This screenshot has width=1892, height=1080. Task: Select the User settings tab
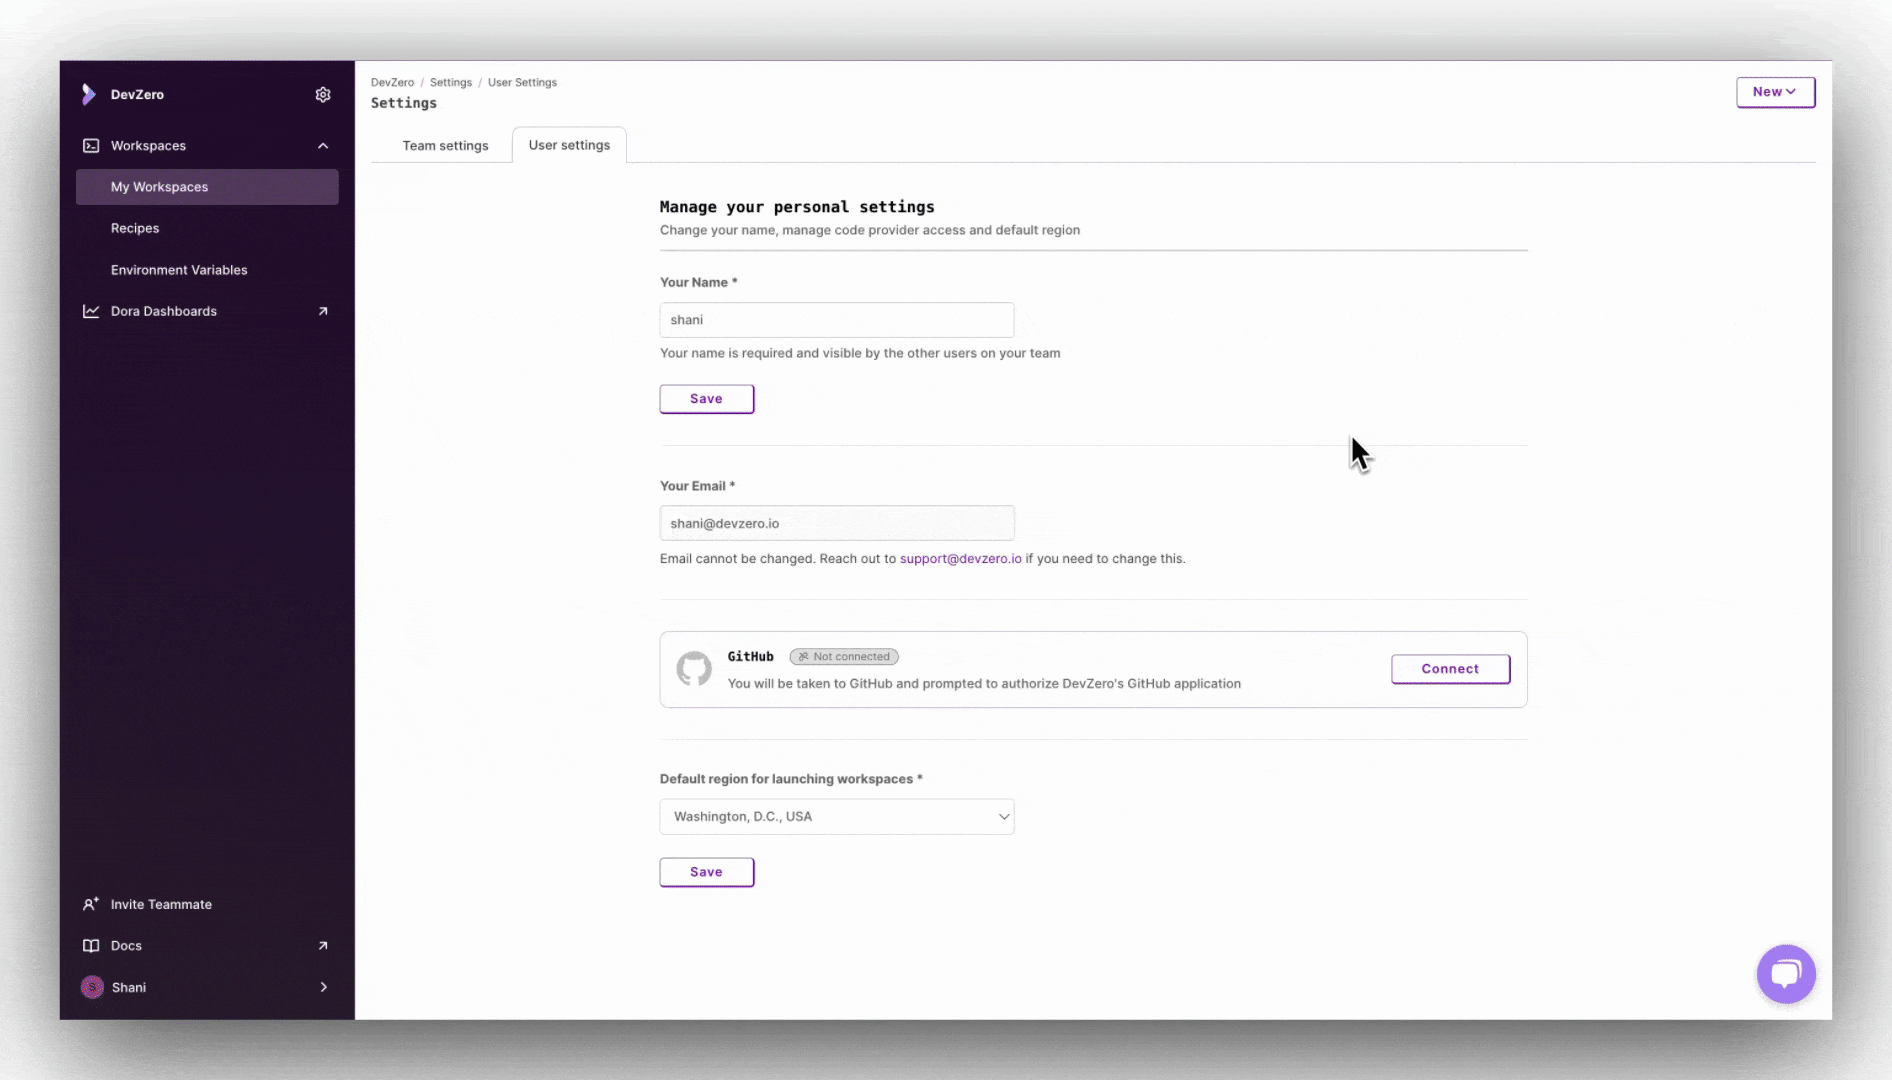(x=569, y=145)
